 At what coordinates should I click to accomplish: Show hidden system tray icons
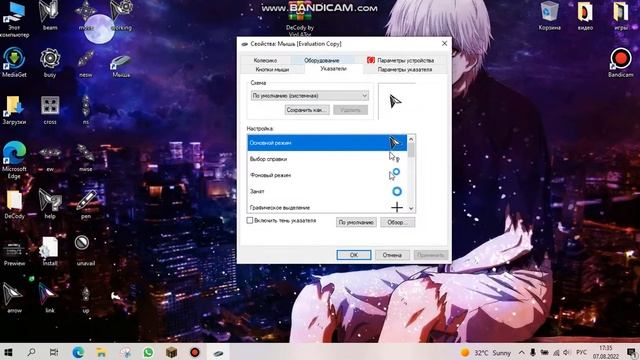tap(522, 352)
